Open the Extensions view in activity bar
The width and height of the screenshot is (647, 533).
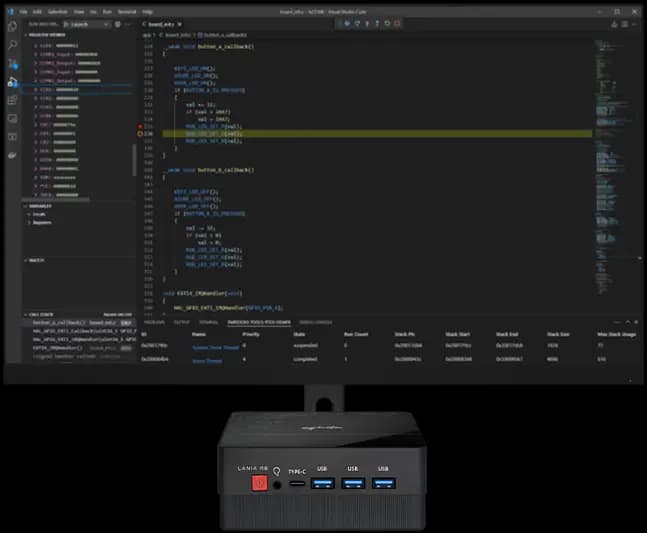click(12, 99)
